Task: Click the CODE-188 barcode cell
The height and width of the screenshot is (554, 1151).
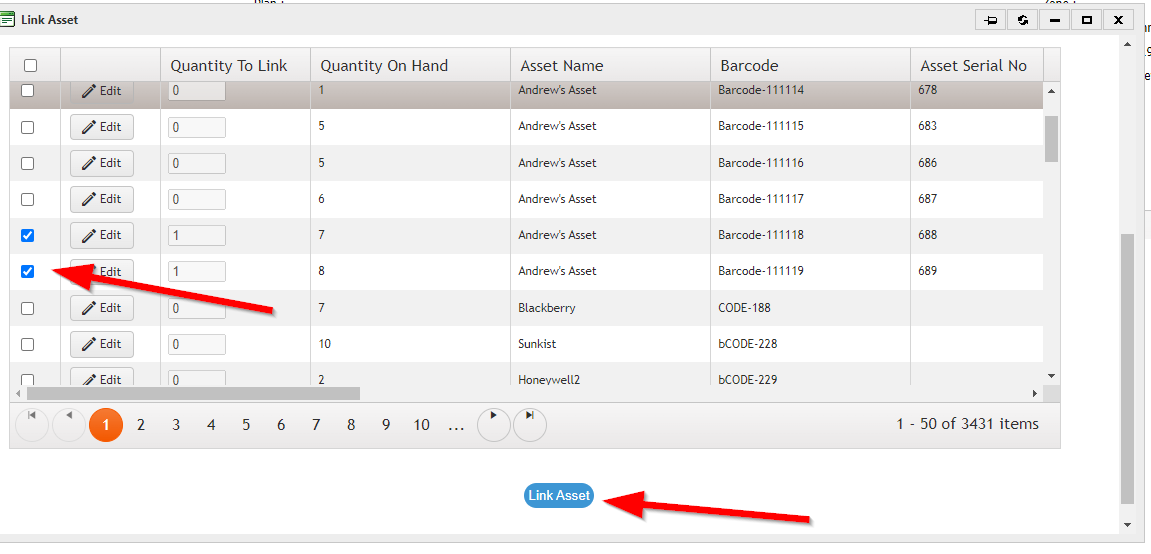Action: [810, 308]
